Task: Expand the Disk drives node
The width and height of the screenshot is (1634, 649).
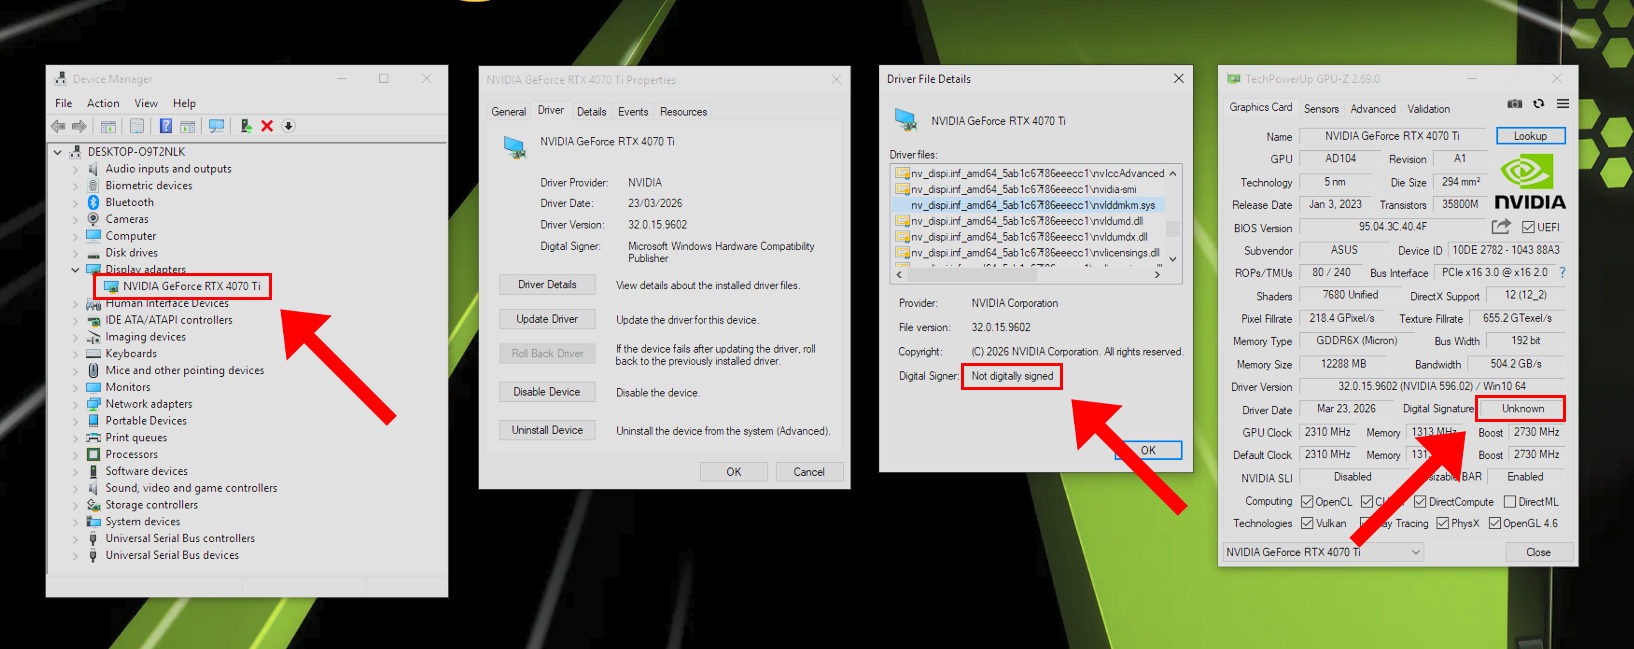Action: (x=75, y=253)
